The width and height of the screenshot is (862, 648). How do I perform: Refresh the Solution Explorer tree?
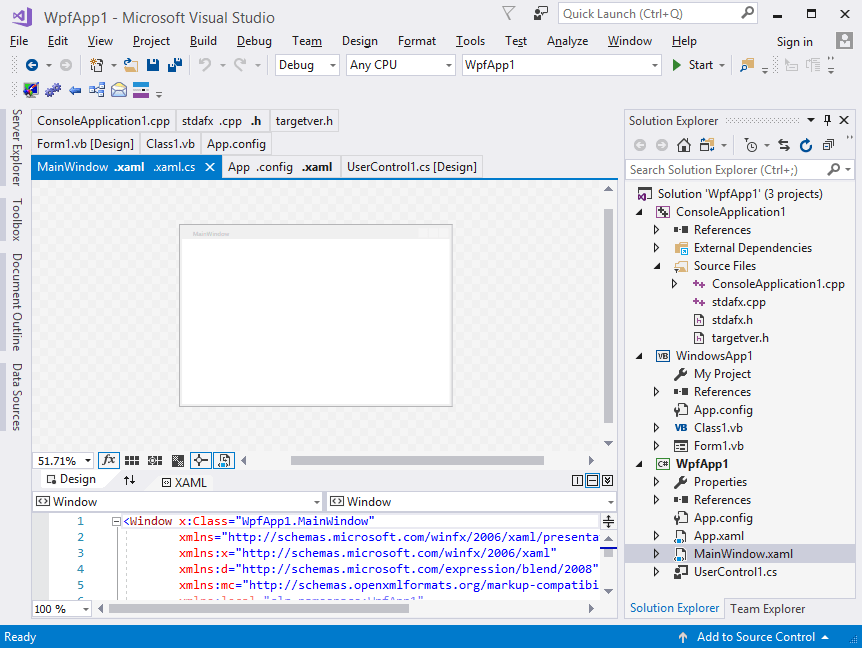point(806,145)
